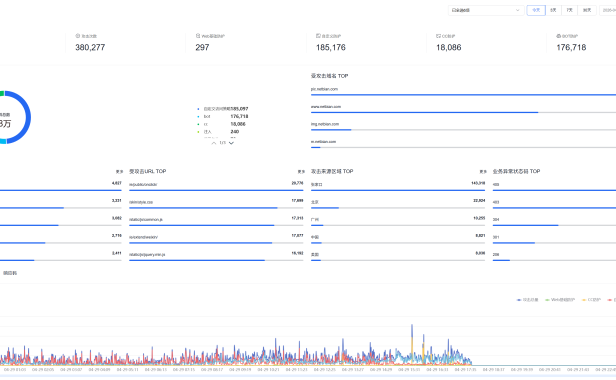The image size is (616, 380).
Task: Click the 美国 source region row
Action: [x=398, y=257]
